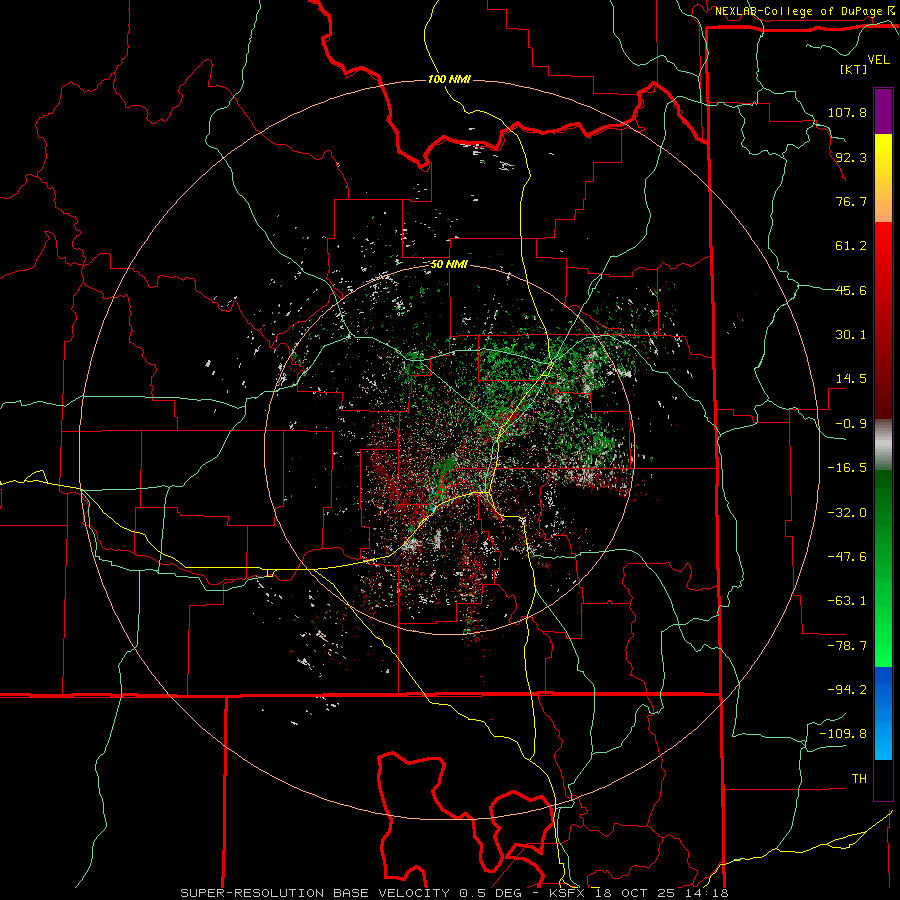This screenshot has height=900, width=900.
Task: Click the [KT] units label
Action: [x=854, y=69]
